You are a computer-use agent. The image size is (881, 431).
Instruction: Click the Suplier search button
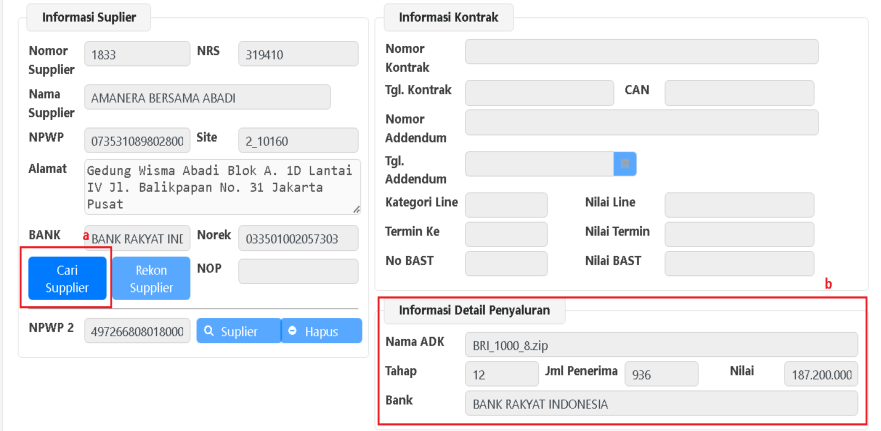coord(237,331)
